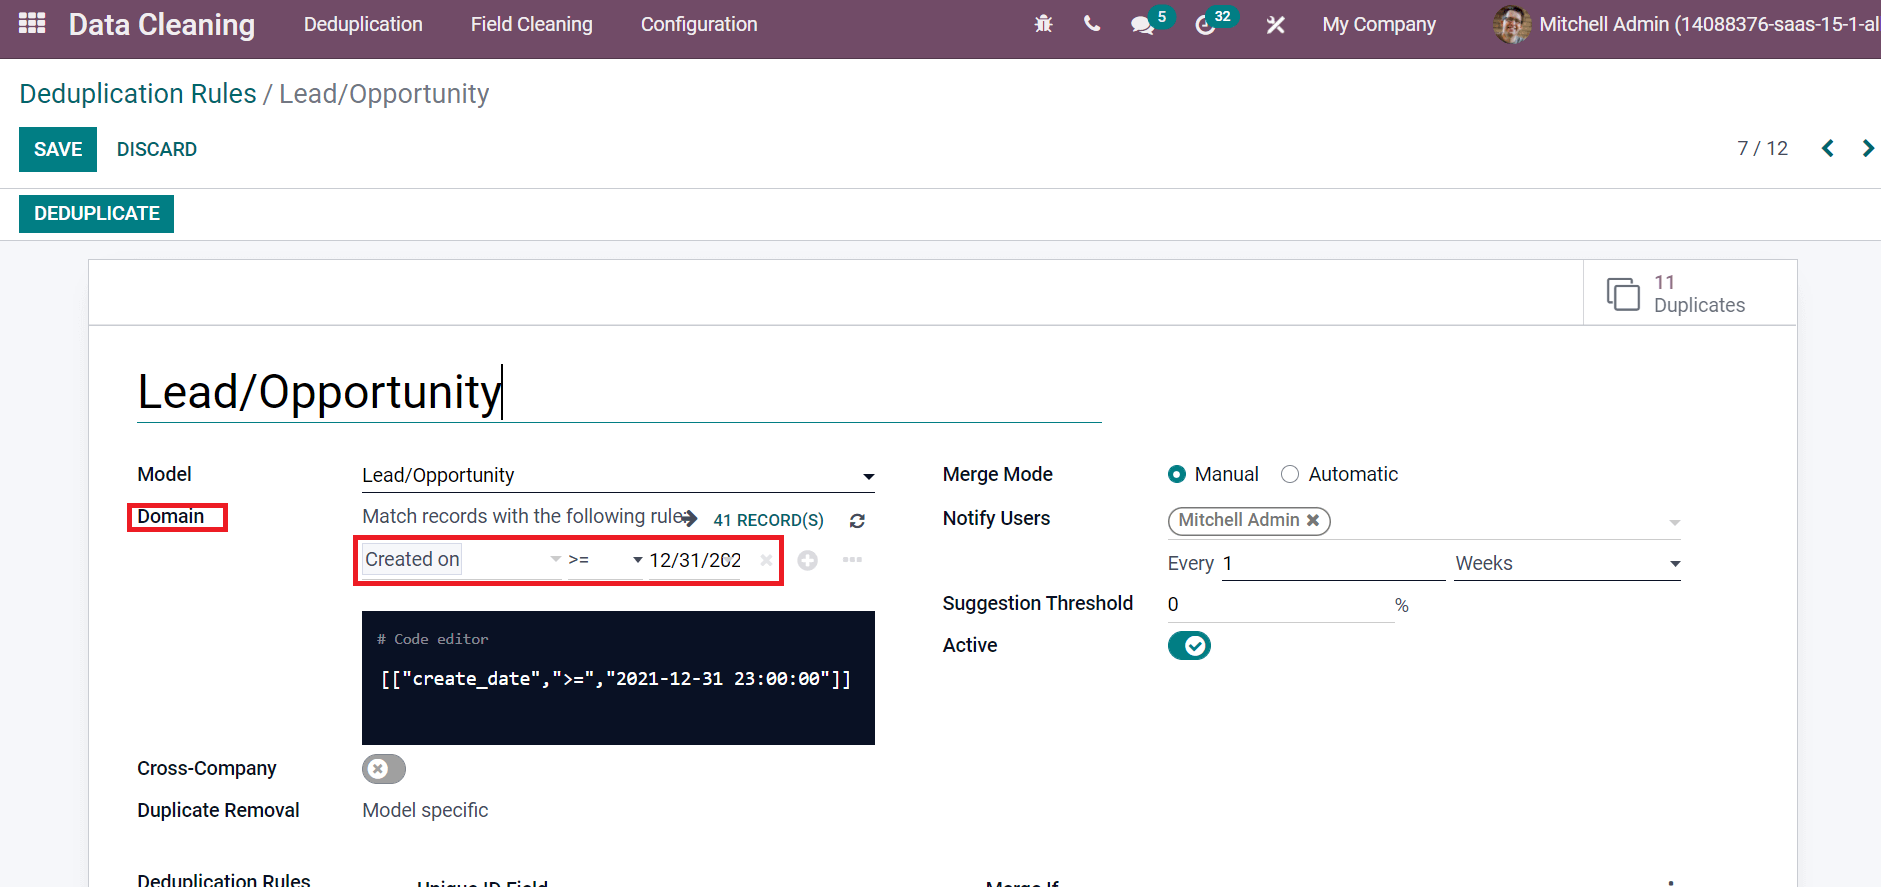Click the pager text 7 / 12
Screen dimensions: 1881x887
1762,148
